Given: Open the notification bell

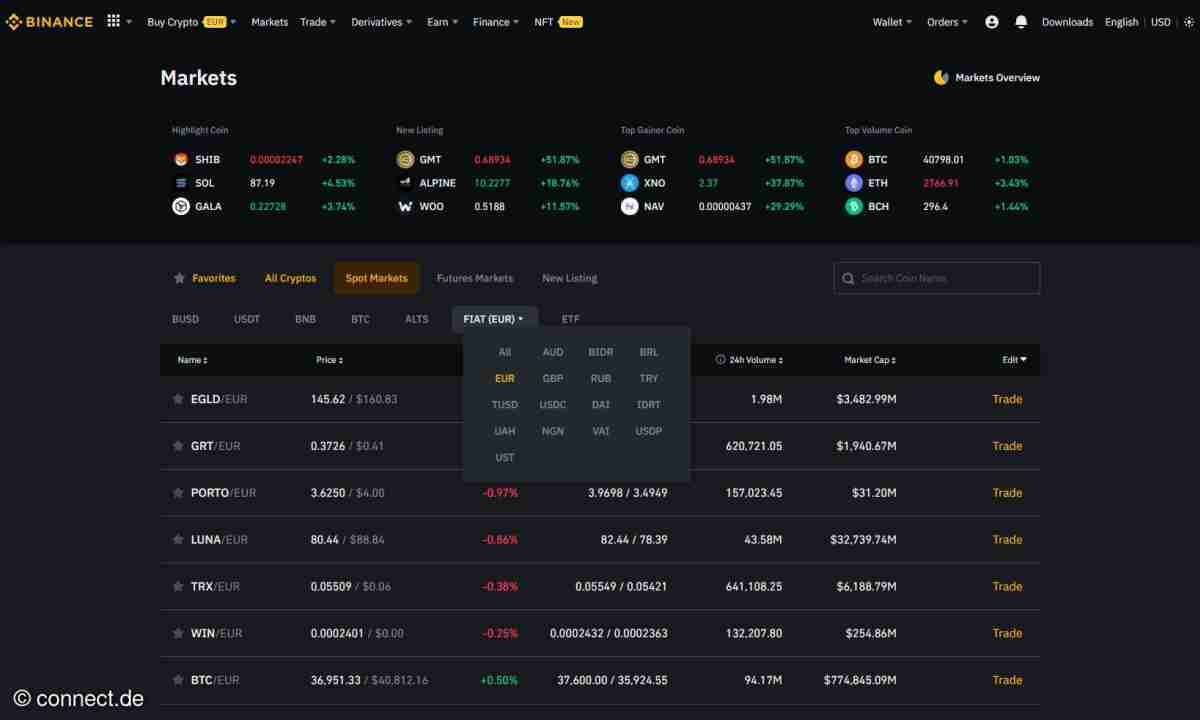Looking at the screenshot, I should click(x=1021, y=21).
